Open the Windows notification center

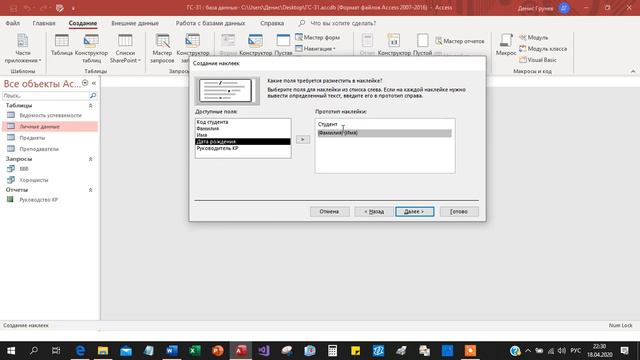click(x=624, y=351)
